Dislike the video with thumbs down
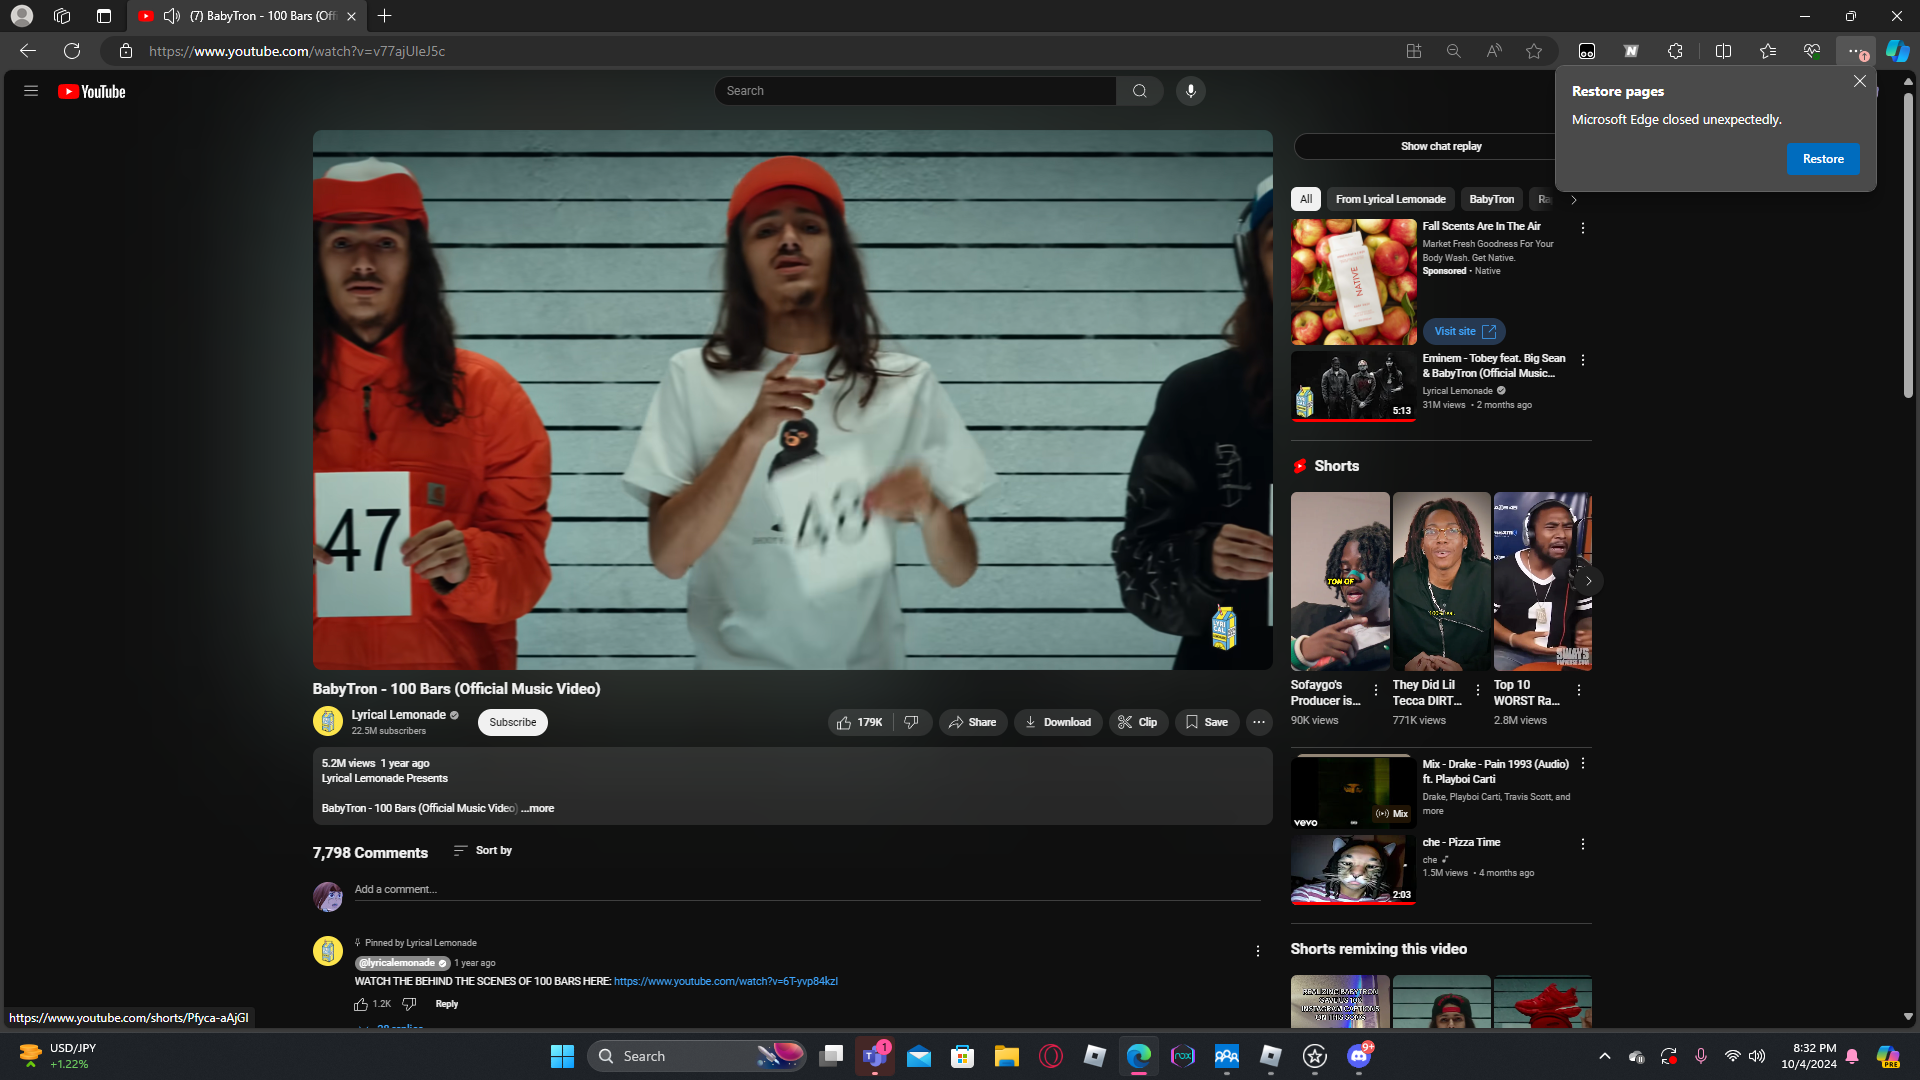 coord(911,722)
